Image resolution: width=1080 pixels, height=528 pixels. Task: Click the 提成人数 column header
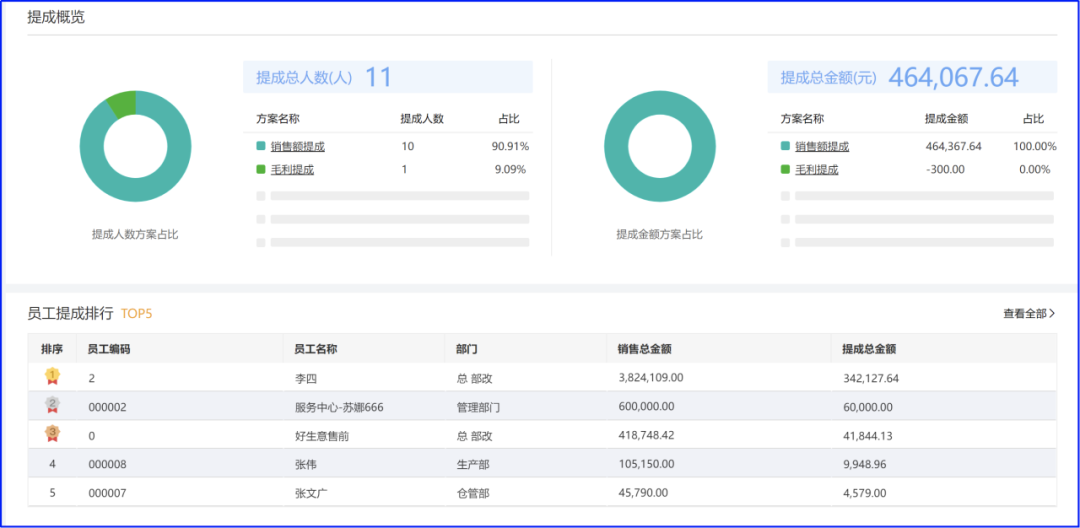(x=422, y=119)
